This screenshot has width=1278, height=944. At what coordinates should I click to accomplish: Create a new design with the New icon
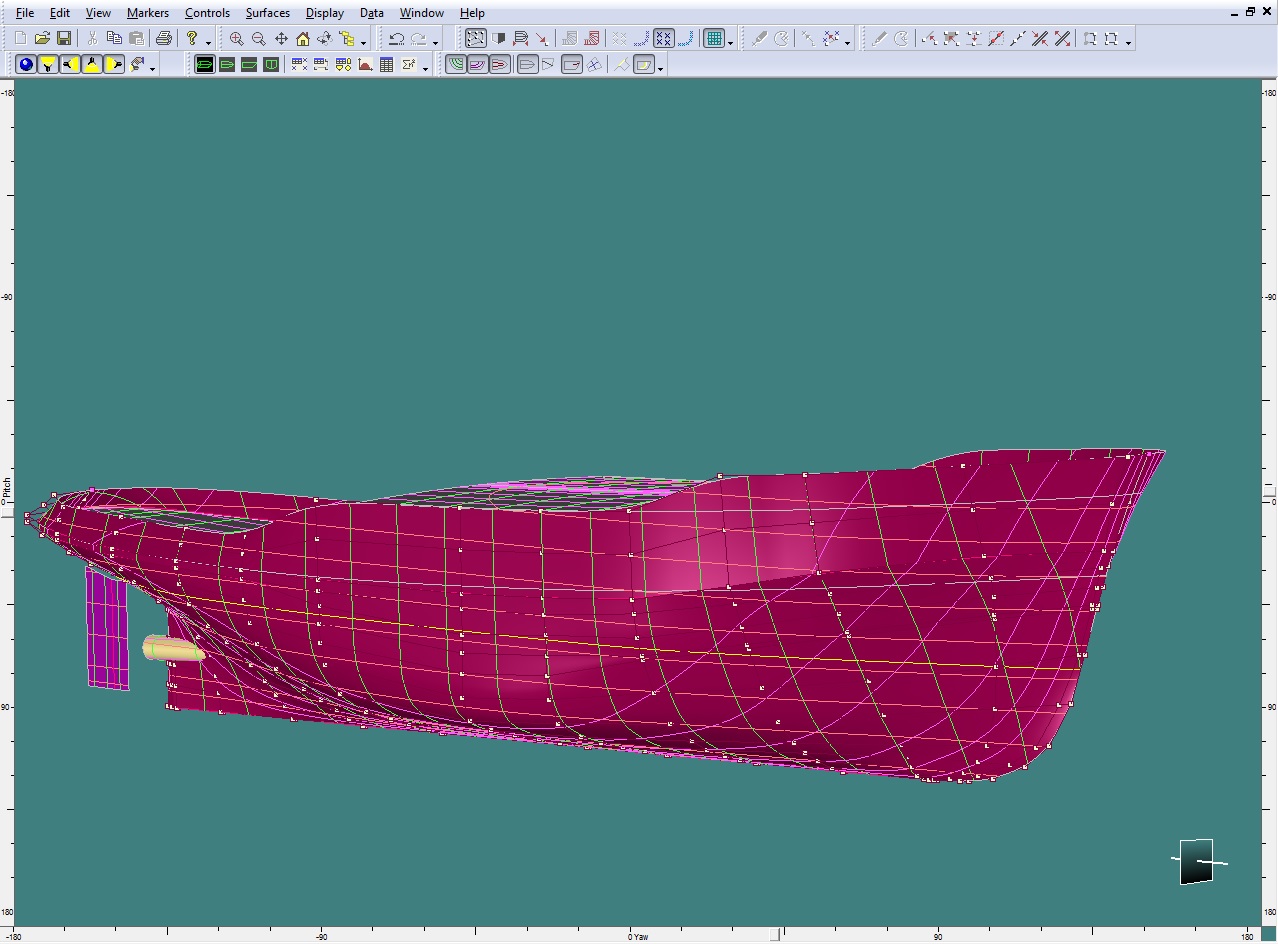click(x=20, y=39)
